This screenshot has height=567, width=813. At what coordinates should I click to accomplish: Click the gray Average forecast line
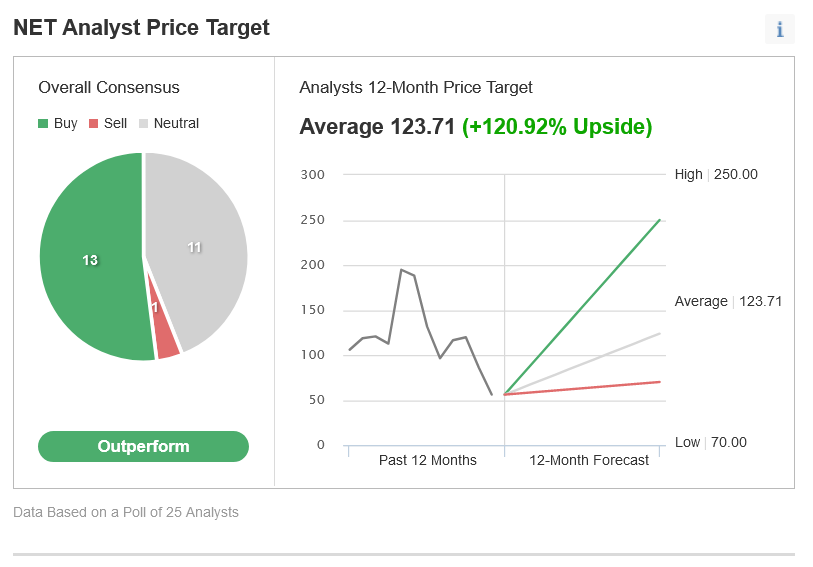582,364
